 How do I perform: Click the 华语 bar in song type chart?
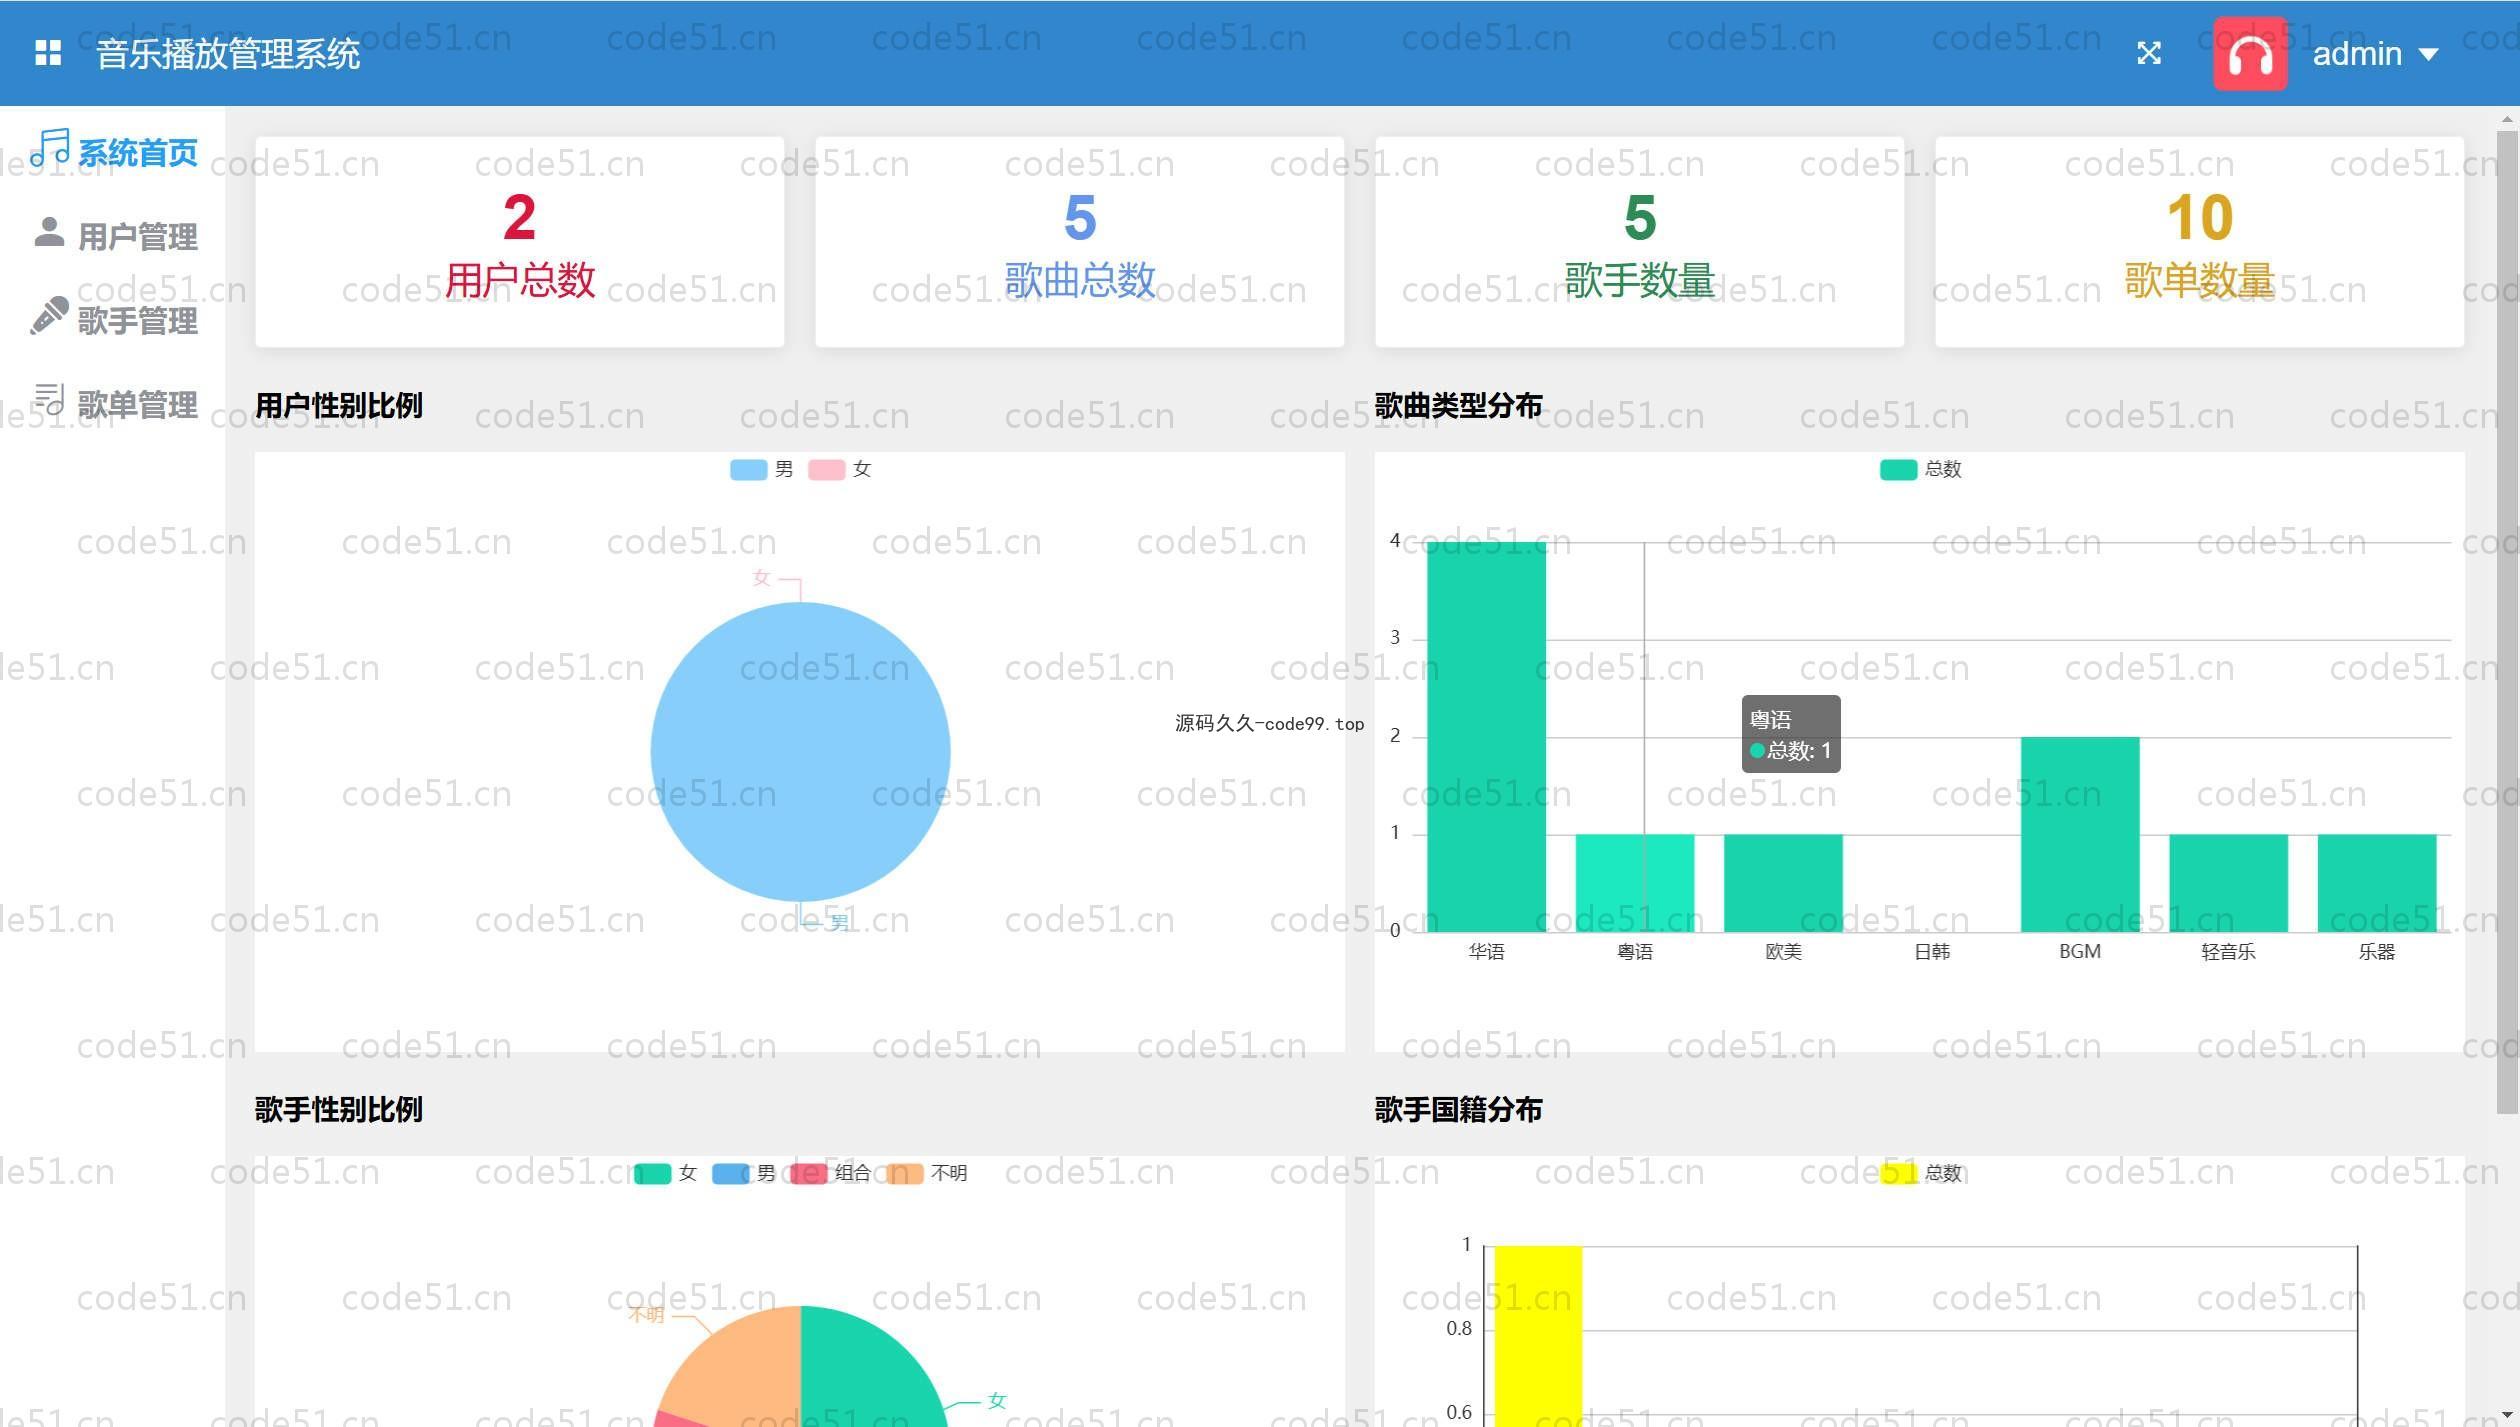tap(1486, 737)
